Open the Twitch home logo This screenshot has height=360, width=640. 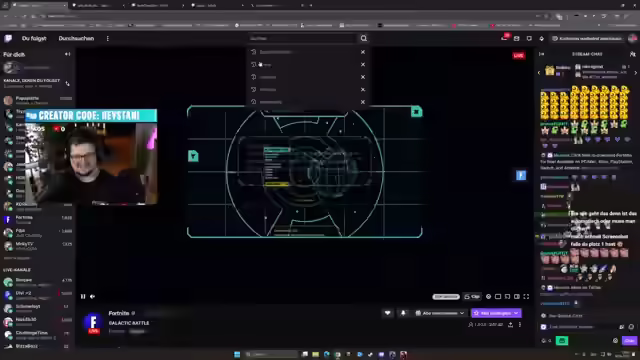(x=8, y=38)
